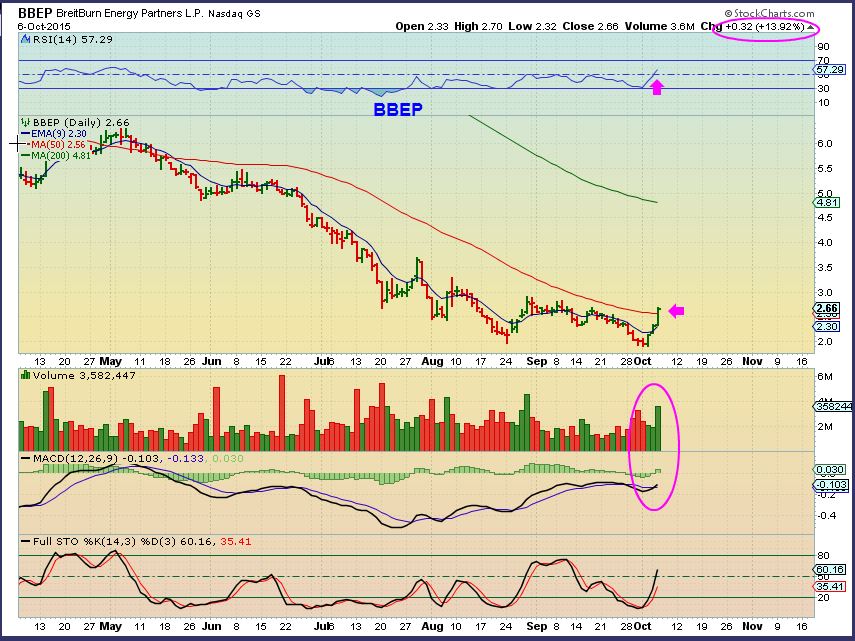Viewport: 855px width, 641px height.
Task: Click the 4.81 MA(200) tag on the right axis
Action: [827, 202]
